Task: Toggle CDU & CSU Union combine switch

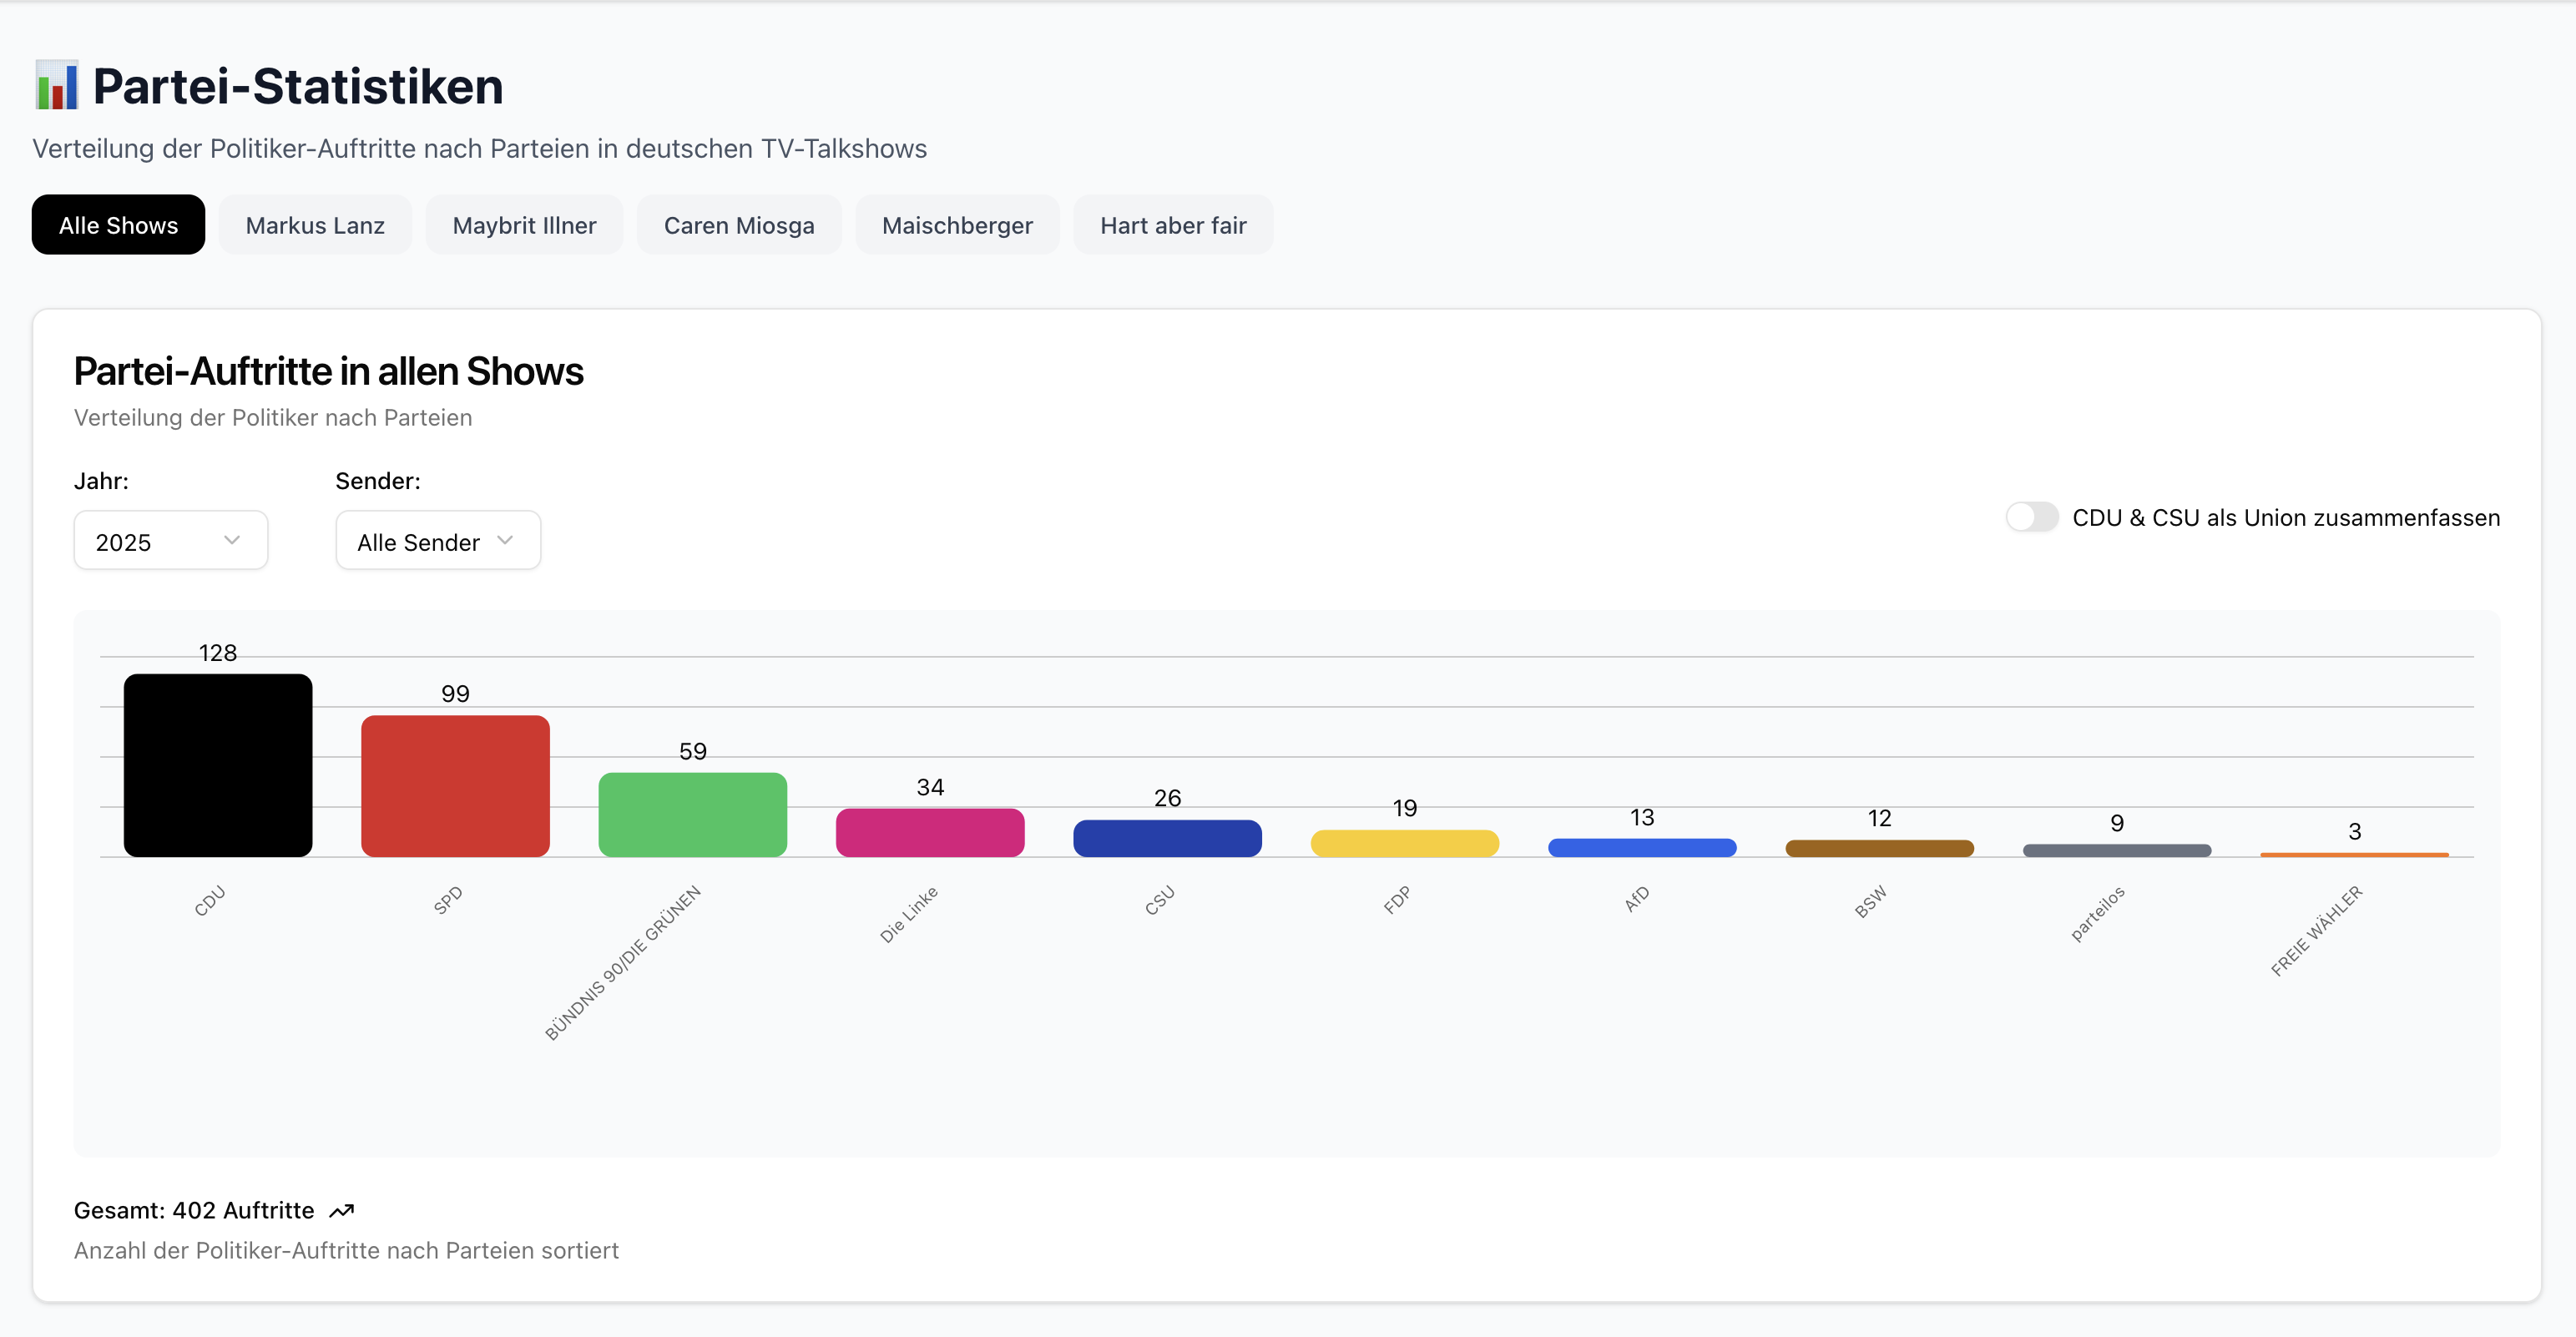Action: pos(2031,517)
